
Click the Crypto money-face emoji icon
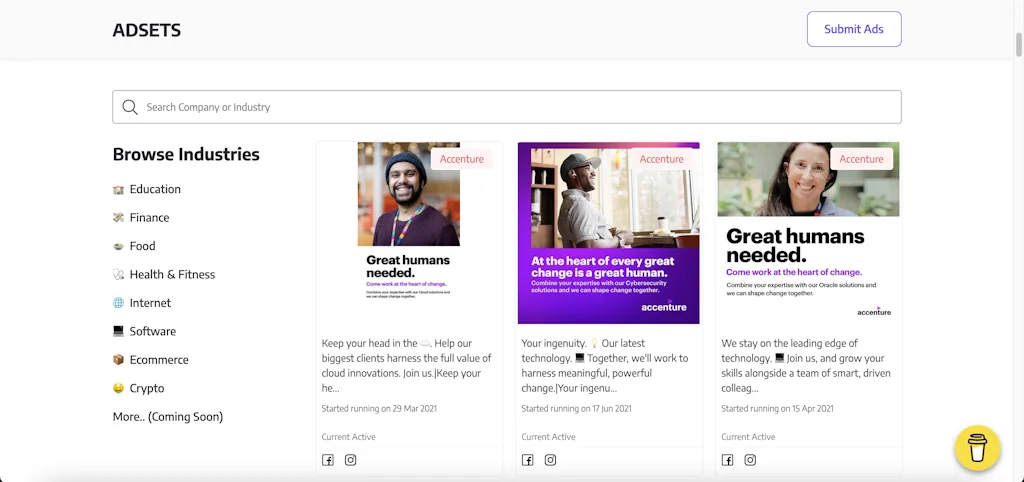click(x=118, y=388)
